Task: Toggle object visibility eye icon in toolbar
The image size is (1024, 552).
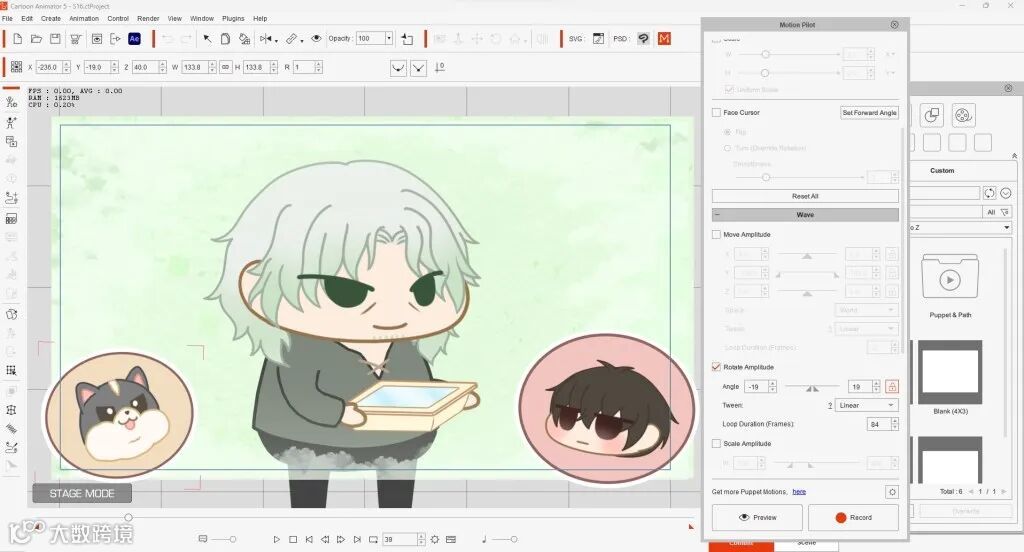Action: [316, 39]
